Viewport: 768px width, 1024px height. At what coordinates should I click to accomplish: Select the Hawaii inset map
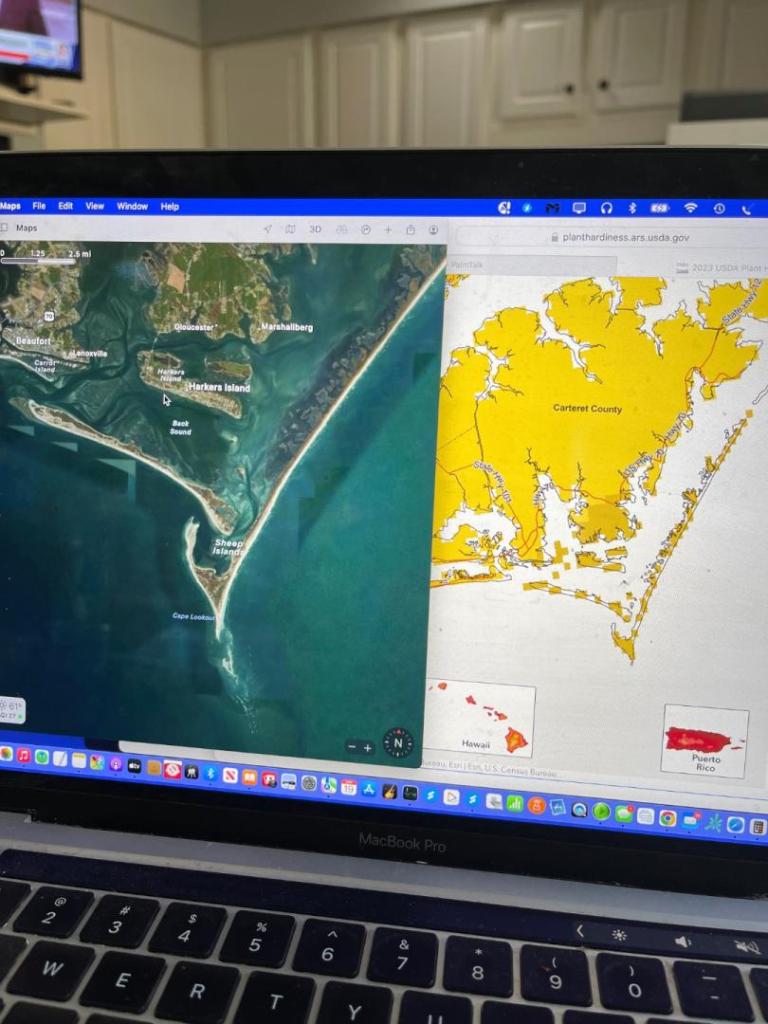tap(480, 717)
